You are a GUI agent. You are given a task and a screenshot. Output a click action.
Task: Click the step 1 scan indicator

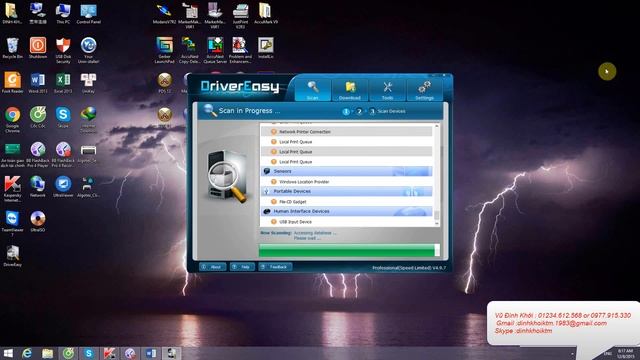(346, 111)
